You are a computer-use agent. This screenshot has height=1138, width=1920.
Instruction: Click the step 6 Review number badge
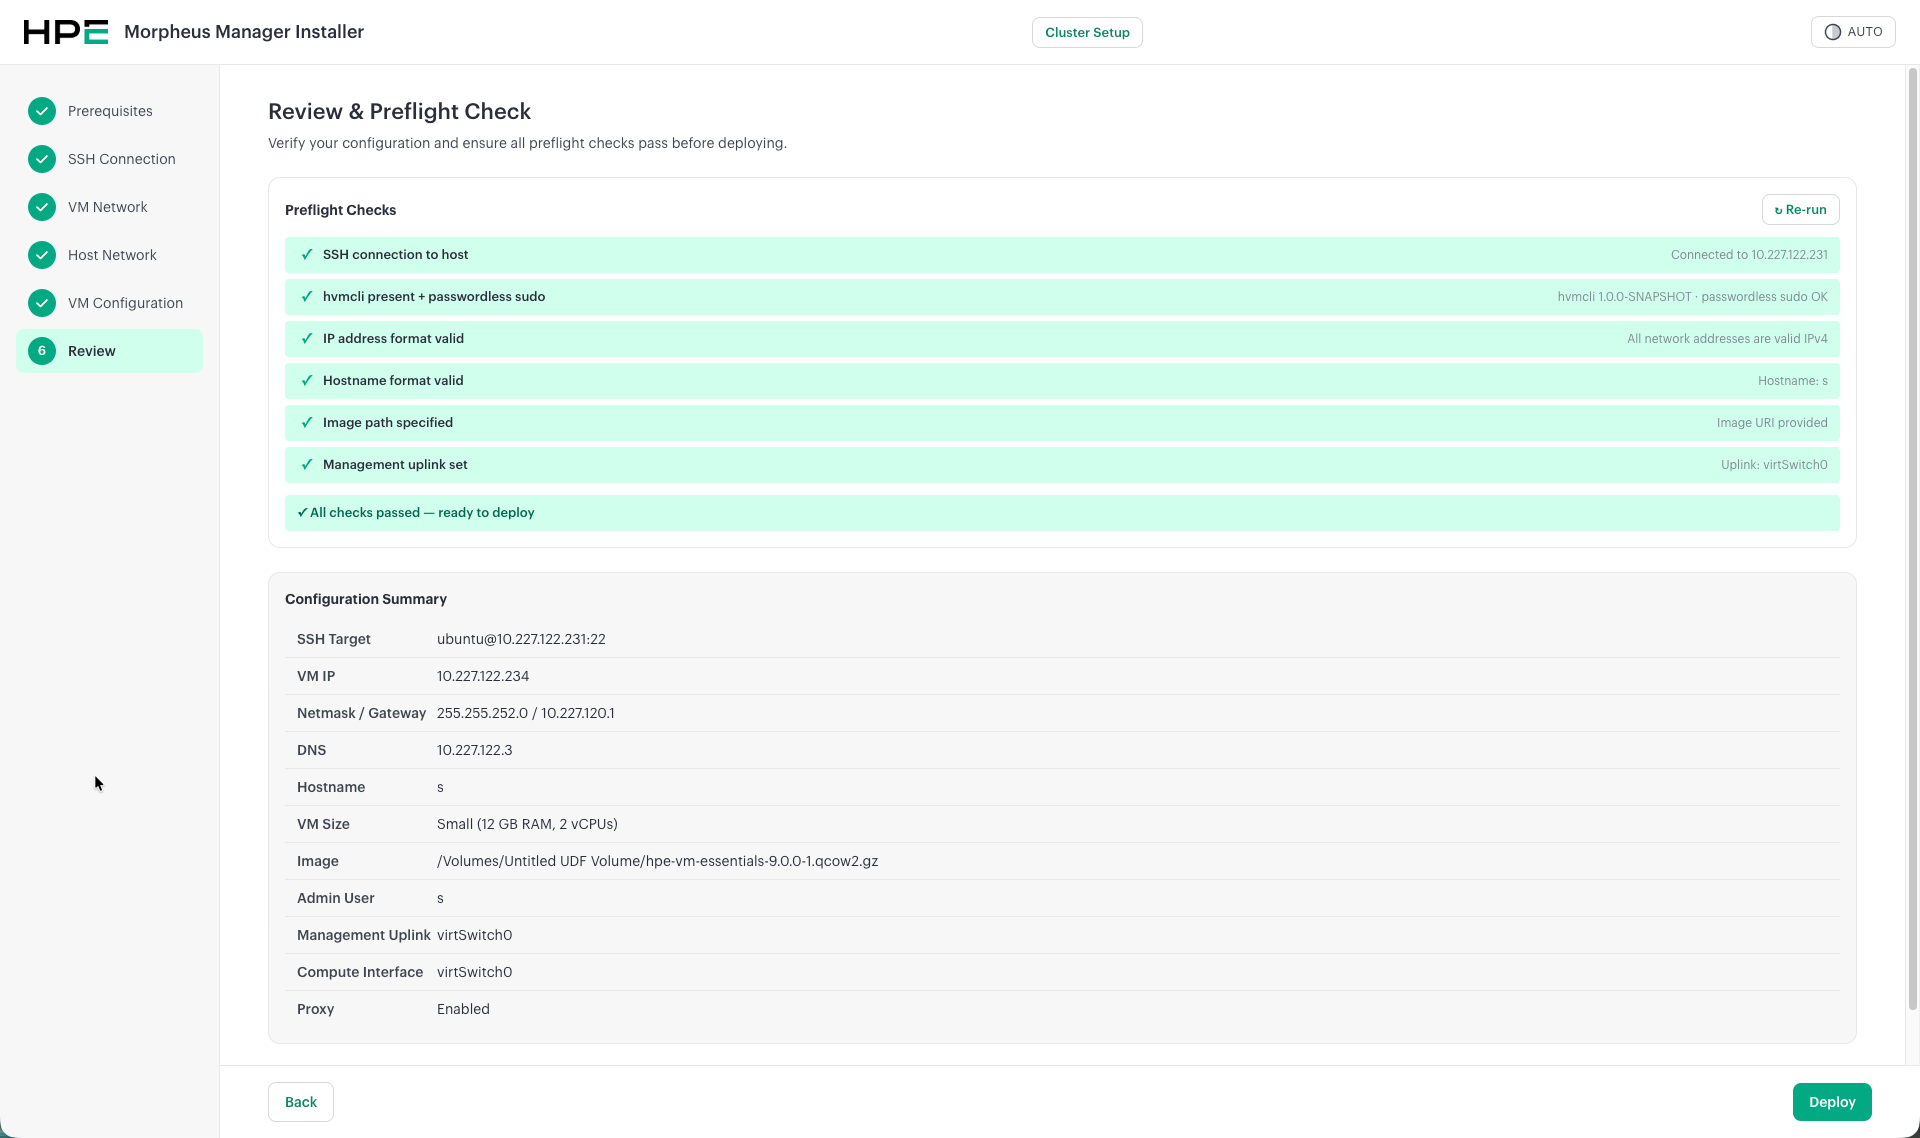[x=42, y=351]
